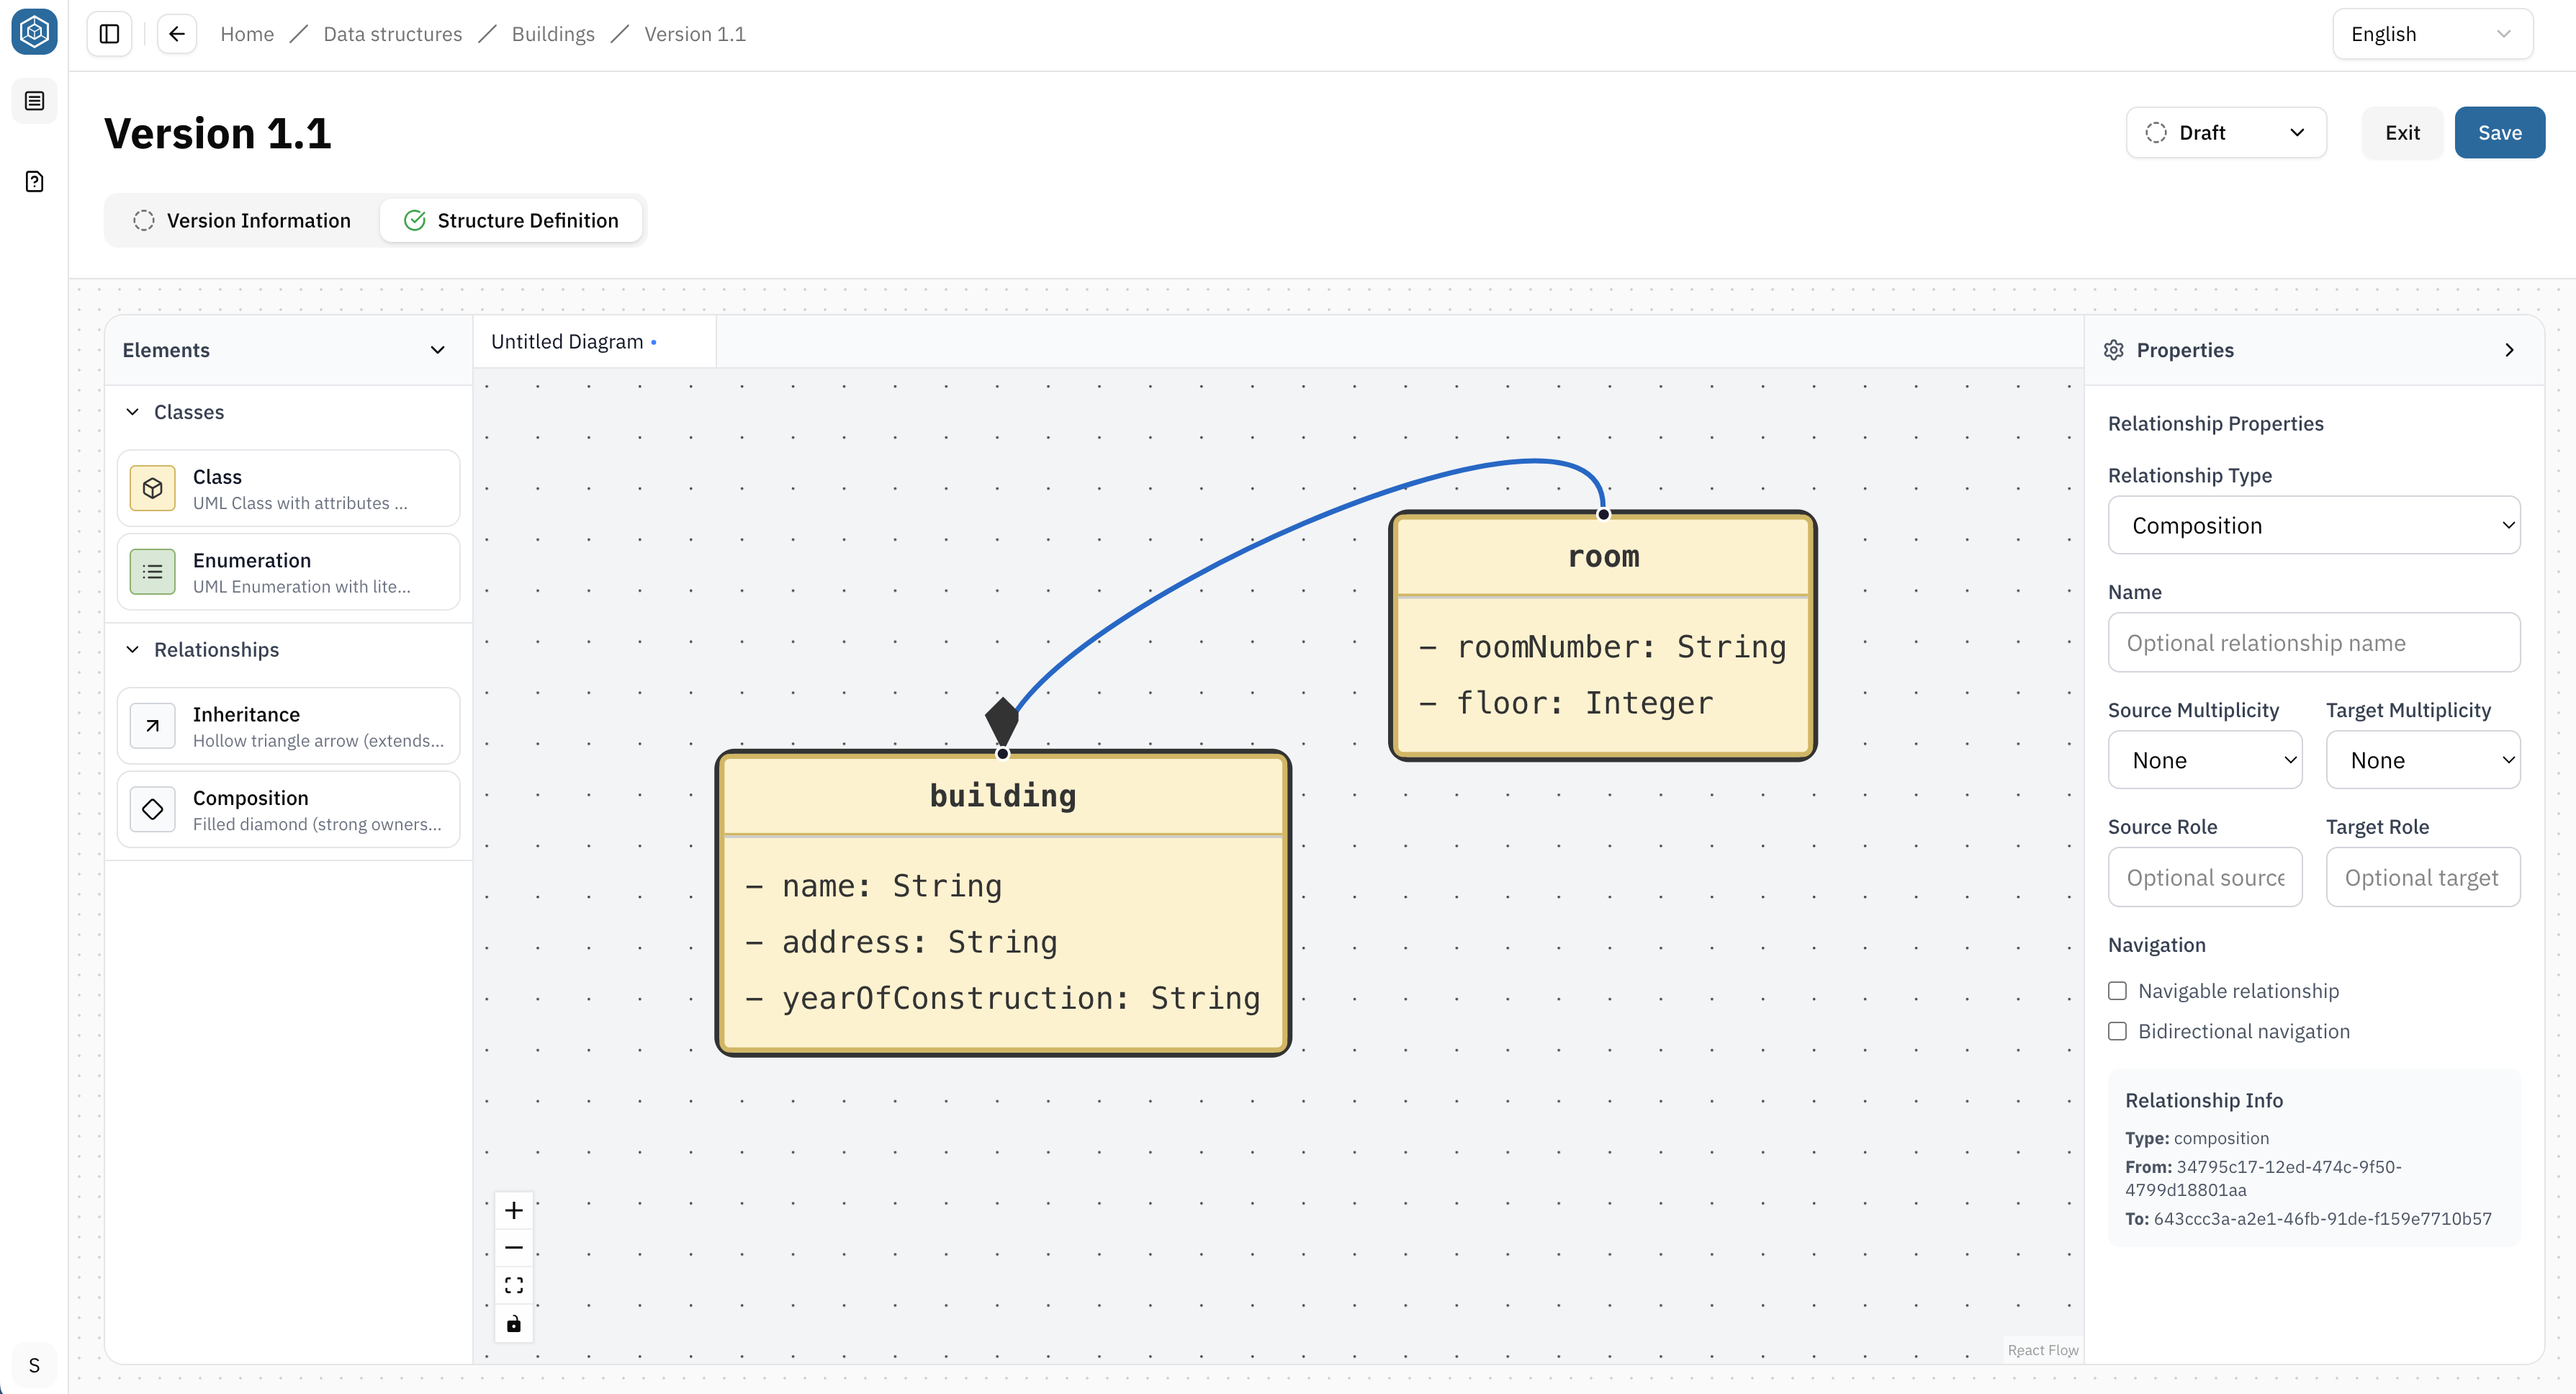Open the Target Multiplicity dropdown
Image resolution: width=2576 pixels, height=1394 pixels.
point(2423,760)
